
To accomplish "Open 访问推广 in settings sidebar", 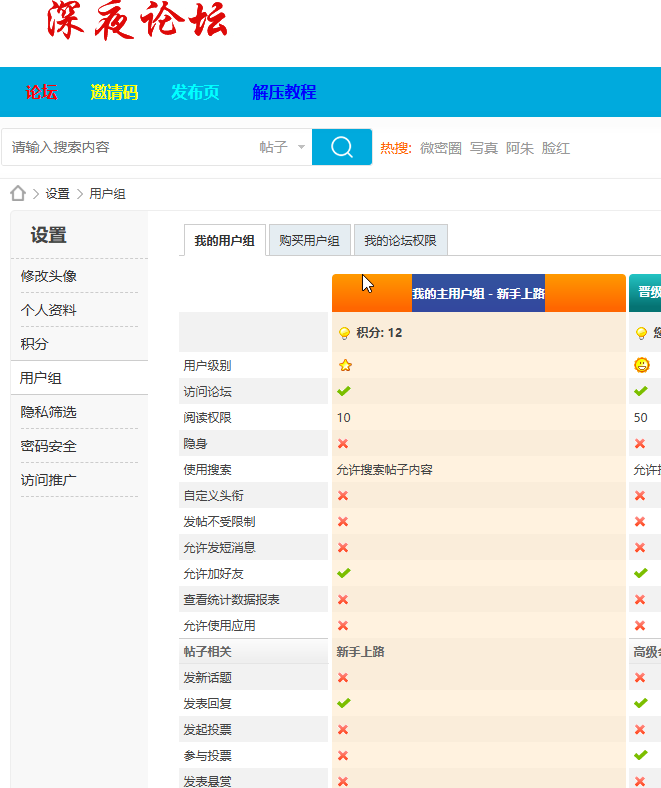I will click(x=49, y=480).
